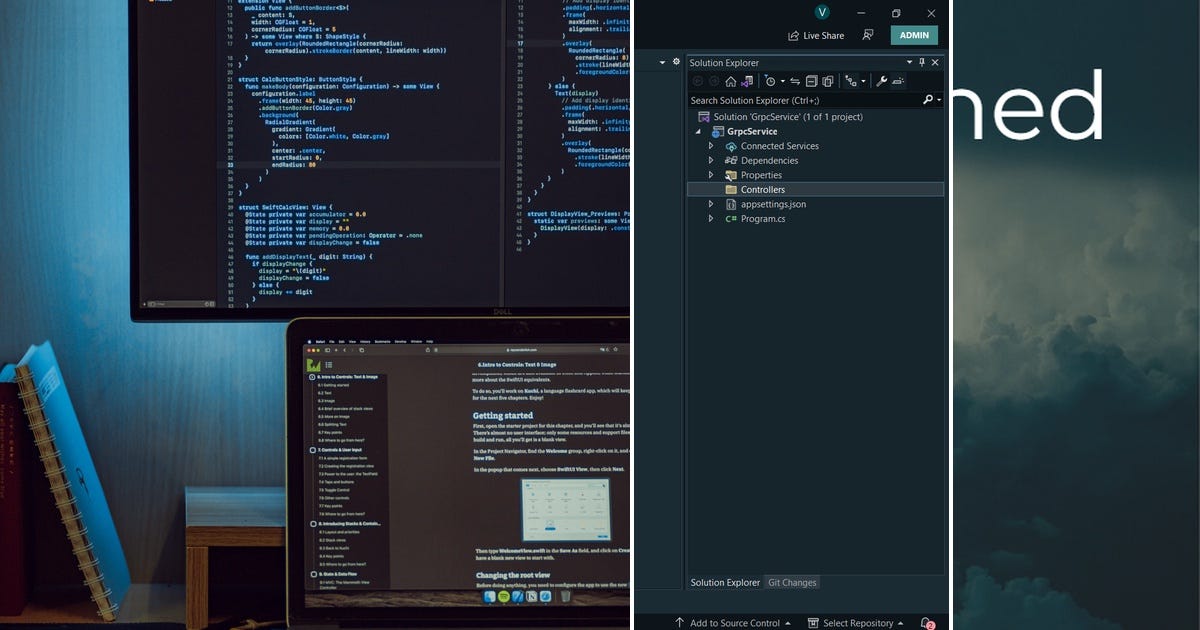1200x630 pixels.
Task: Select the Solution Explorer tab
Action: click(724, 582)
